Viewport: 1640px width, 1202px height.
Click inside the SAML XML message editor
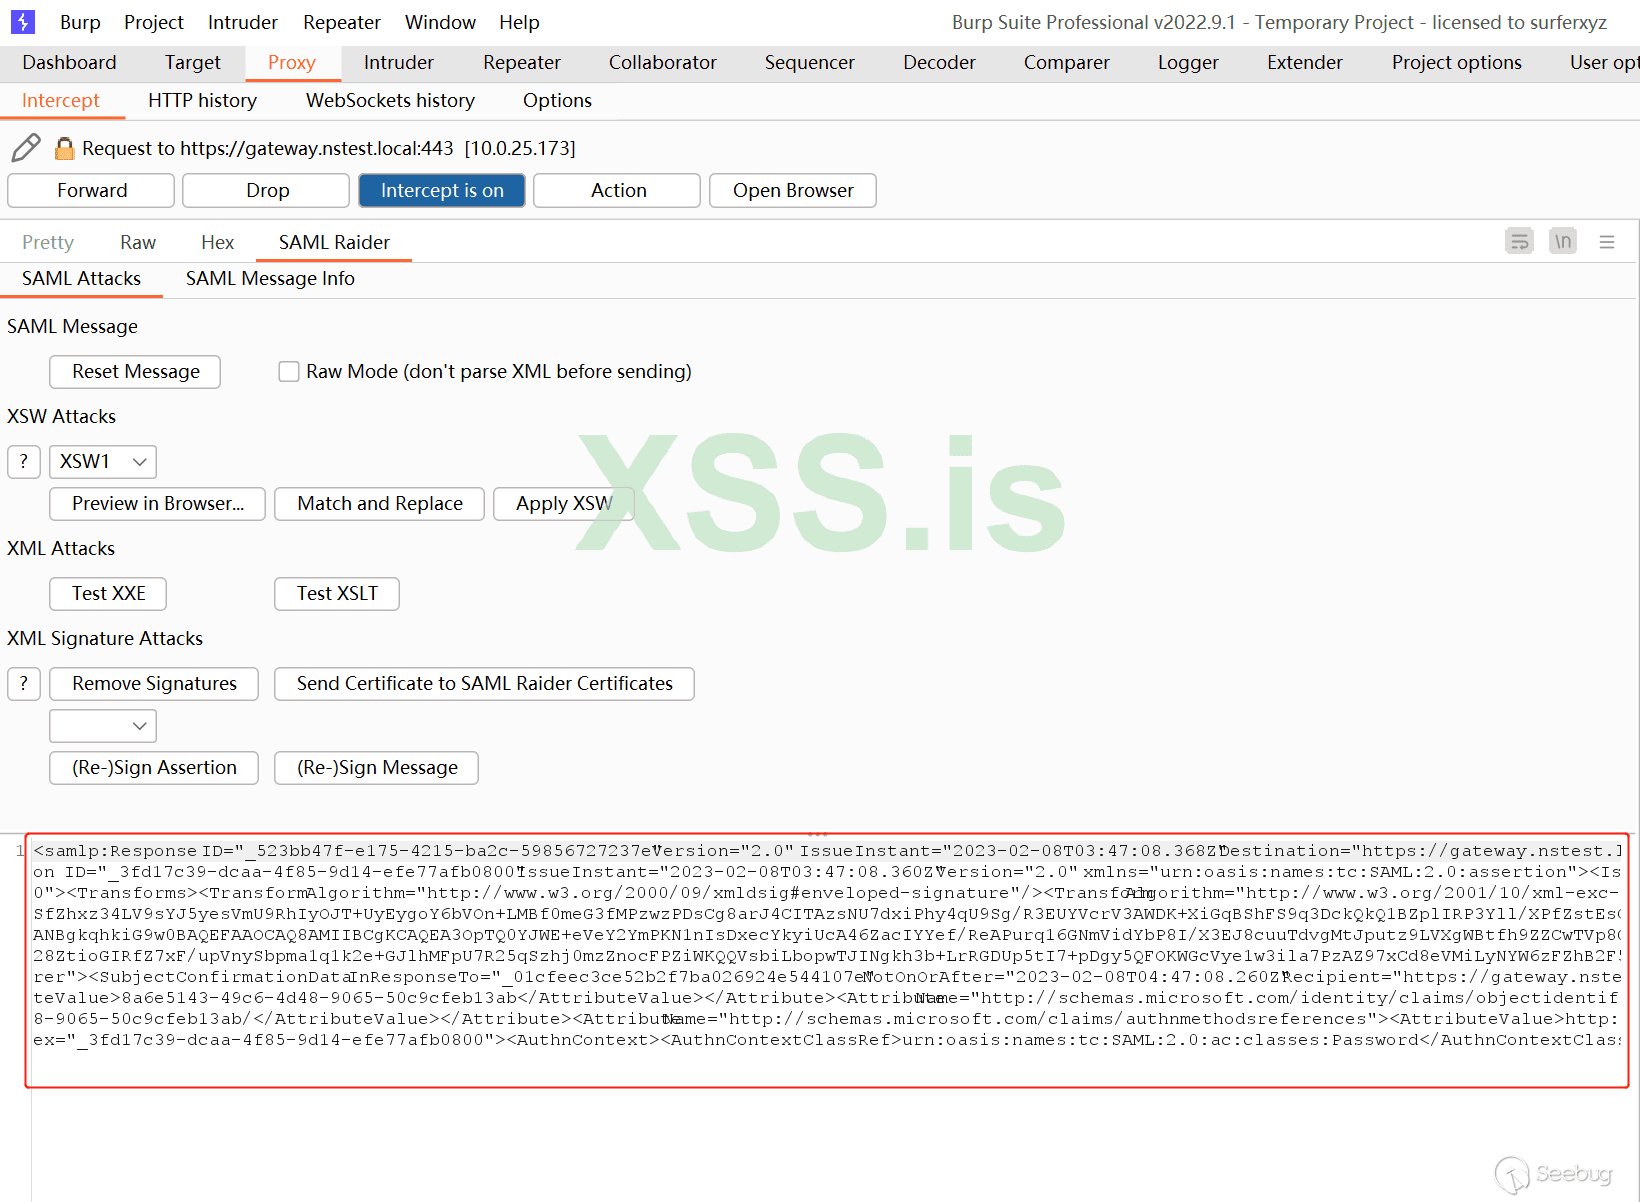827,960
